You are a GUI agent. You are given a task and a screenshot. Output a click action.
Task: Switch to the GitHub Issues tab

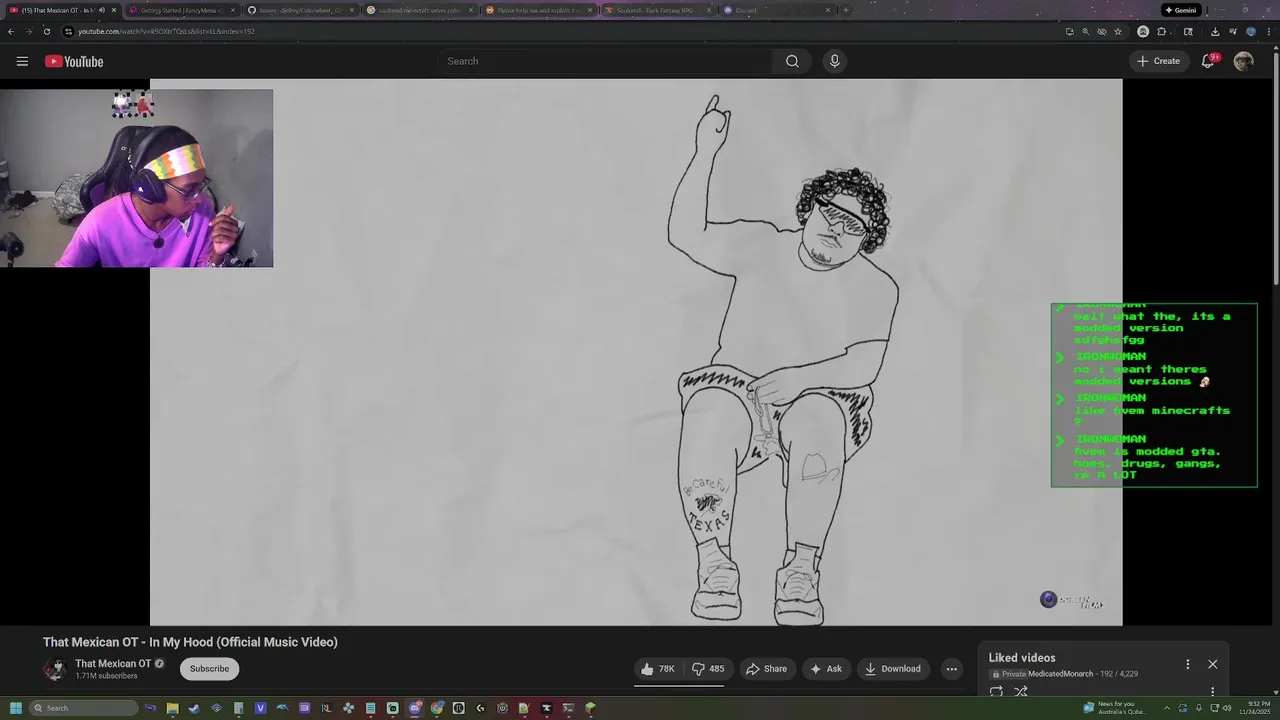tap(300, 10)
